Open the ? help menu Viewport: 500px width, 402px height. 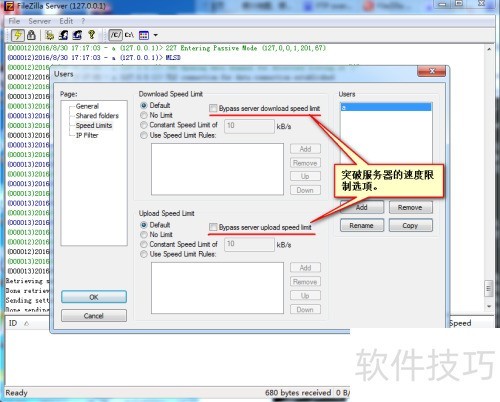[x=83, y=21]
